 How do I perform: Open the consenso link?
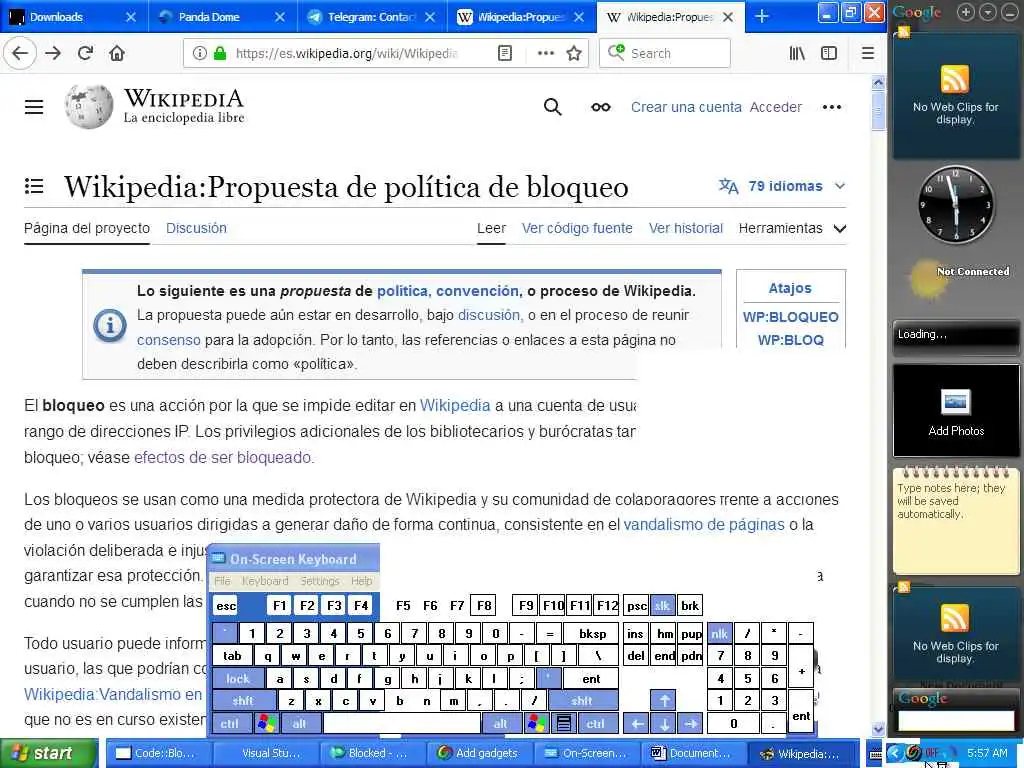[168, 340]
